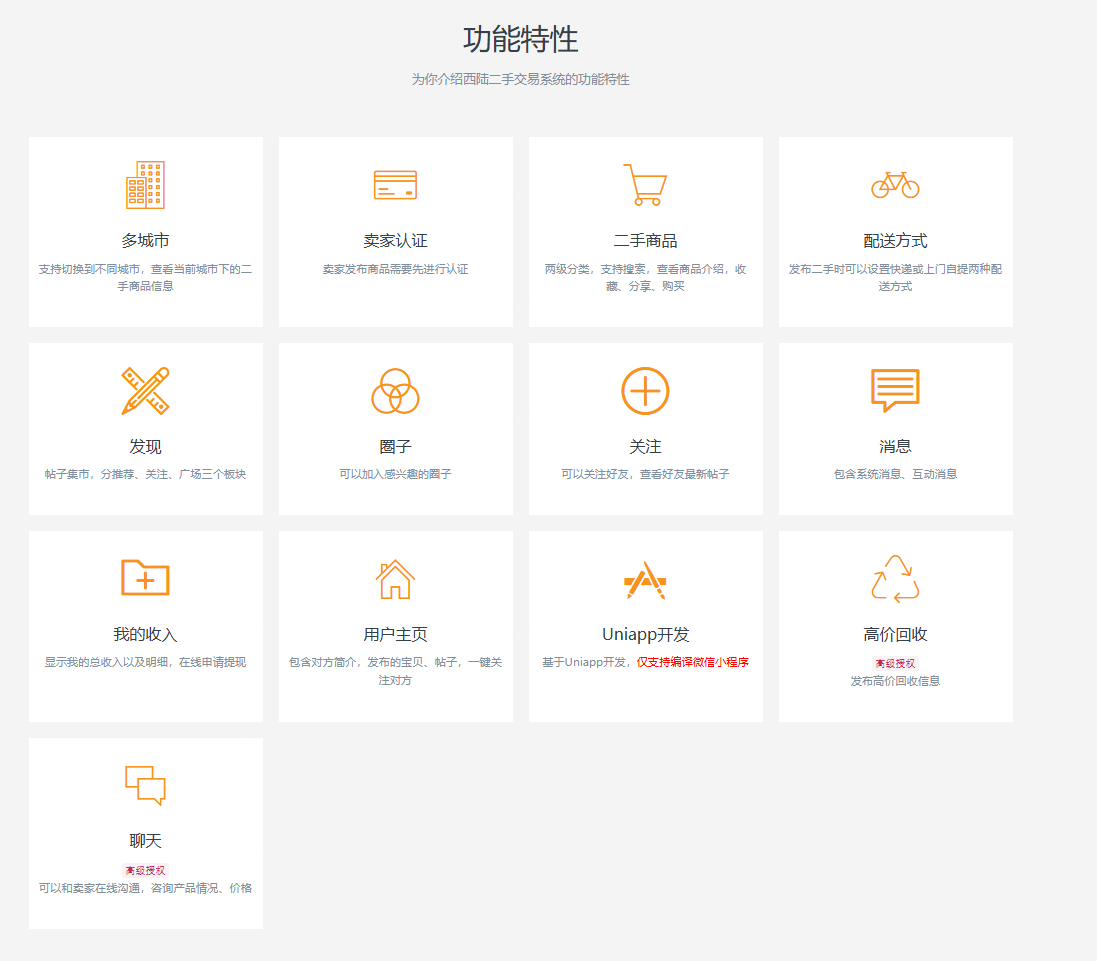Click the chat bubbles icon above 聊天
The height and width of the screenshot is (961, 1097).
(146, 784)
